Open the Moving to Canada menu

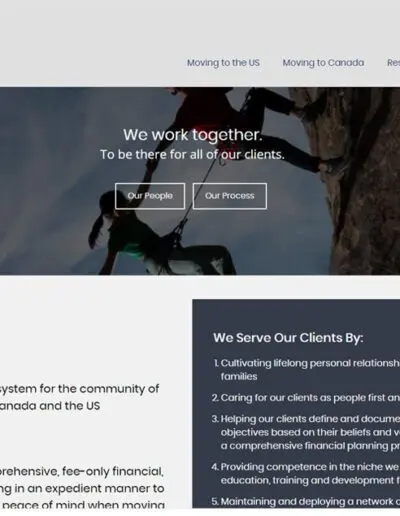tap(323, 63)
